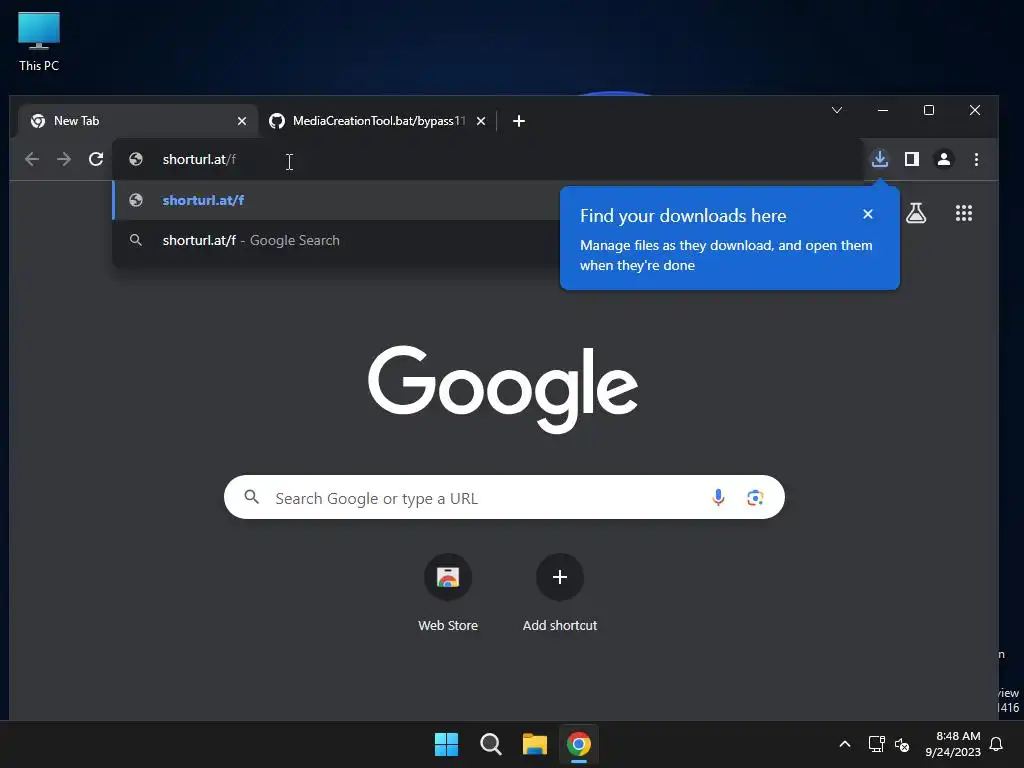The height and width of the screenshot is (768, 1024).
Task: Open the tab search dropdown chevron
Action: [x=837, y=110]
